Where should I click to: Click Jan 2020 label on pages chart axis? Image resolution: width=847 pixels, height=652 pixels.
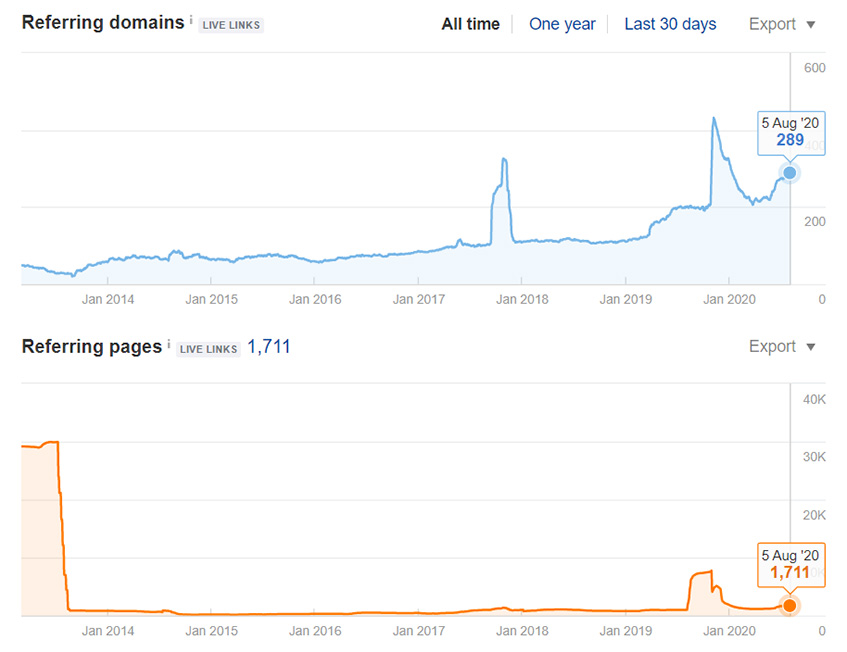(x=729, y=631)
